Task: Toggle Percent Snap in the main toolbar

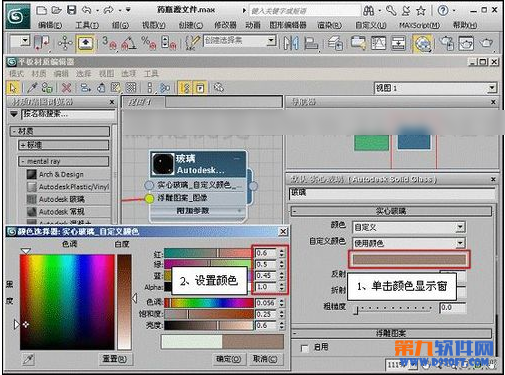Action: tap(148, 43)
